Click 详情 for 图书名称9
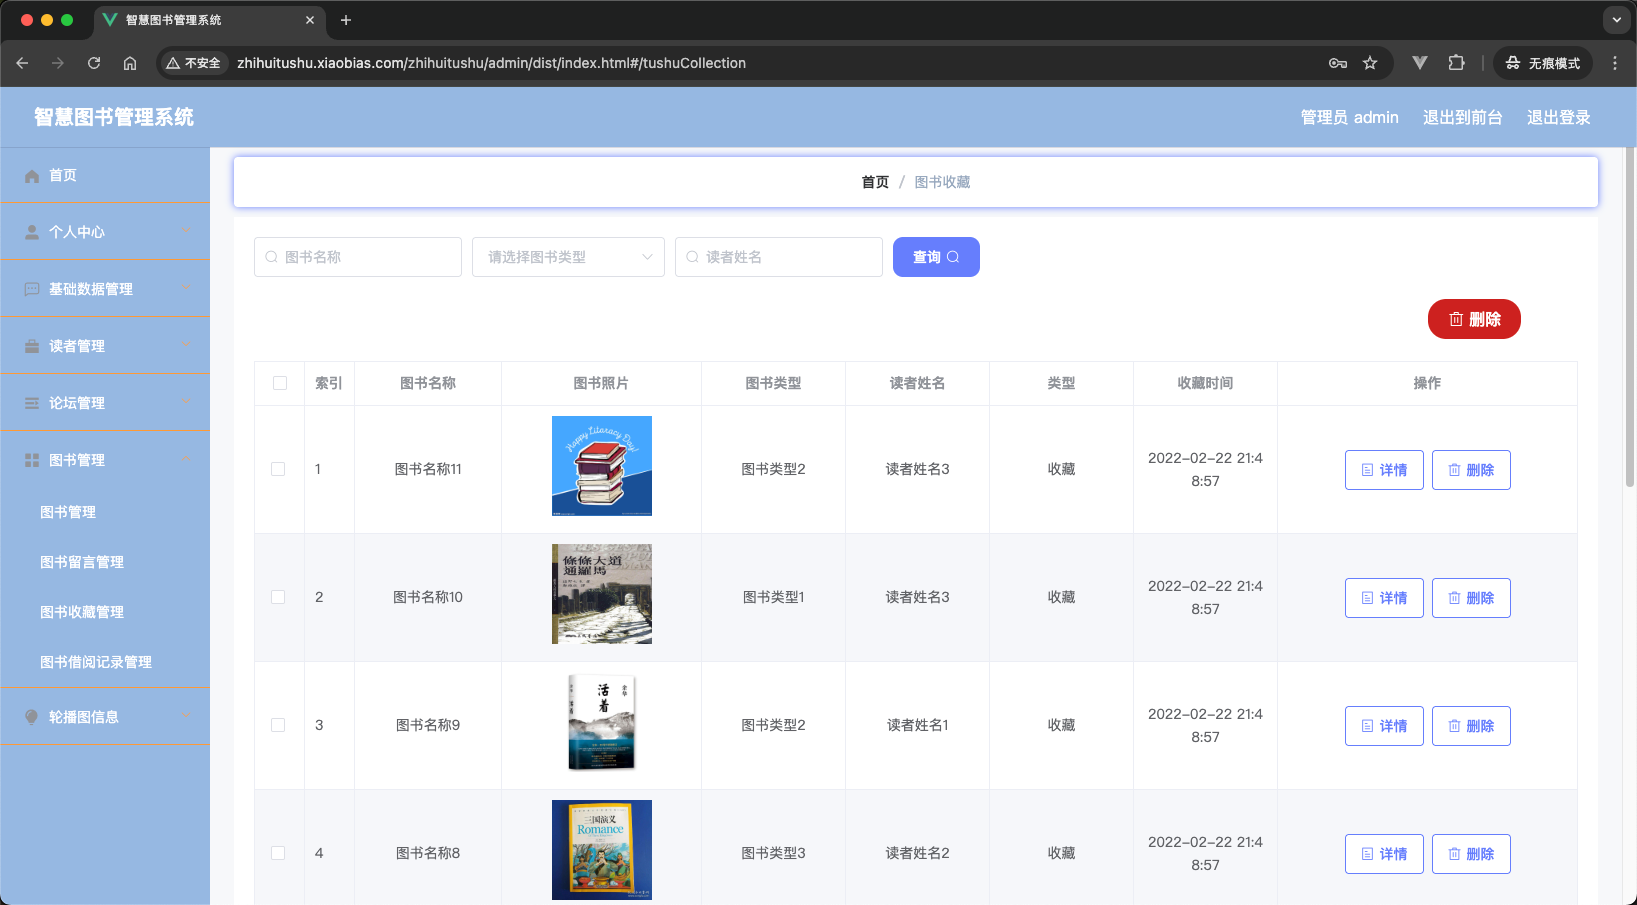Image resolution: width=1637 pixels, height=905 pixels. point(1384,726)
